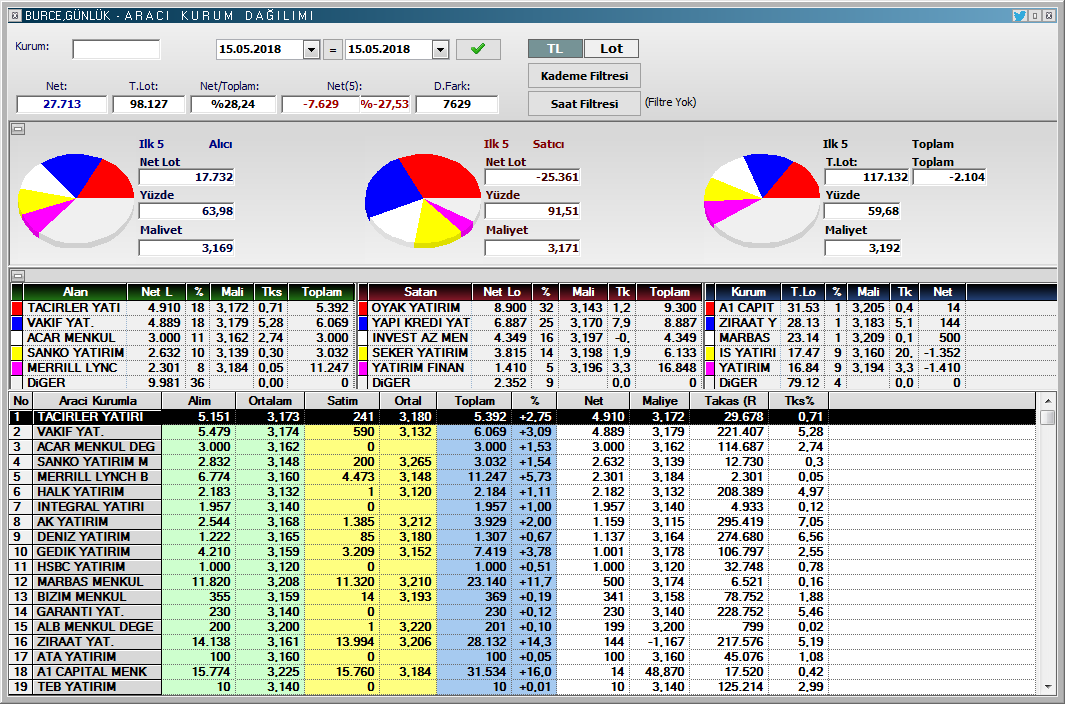
Task: Select row ACAR MENKUL DEG
Action: point(523,446)
